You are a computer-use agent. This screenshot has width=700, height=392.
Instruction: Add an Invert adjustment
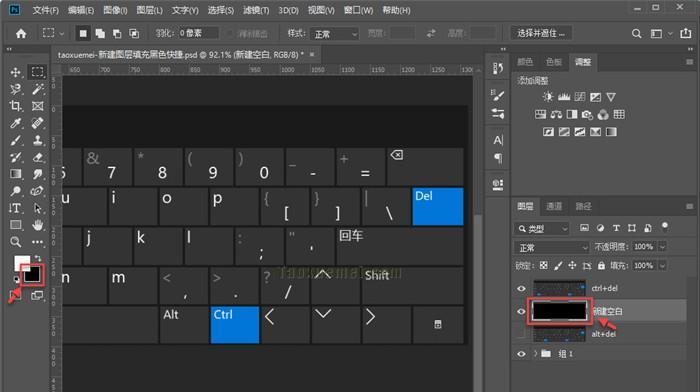tap(548, 132)
